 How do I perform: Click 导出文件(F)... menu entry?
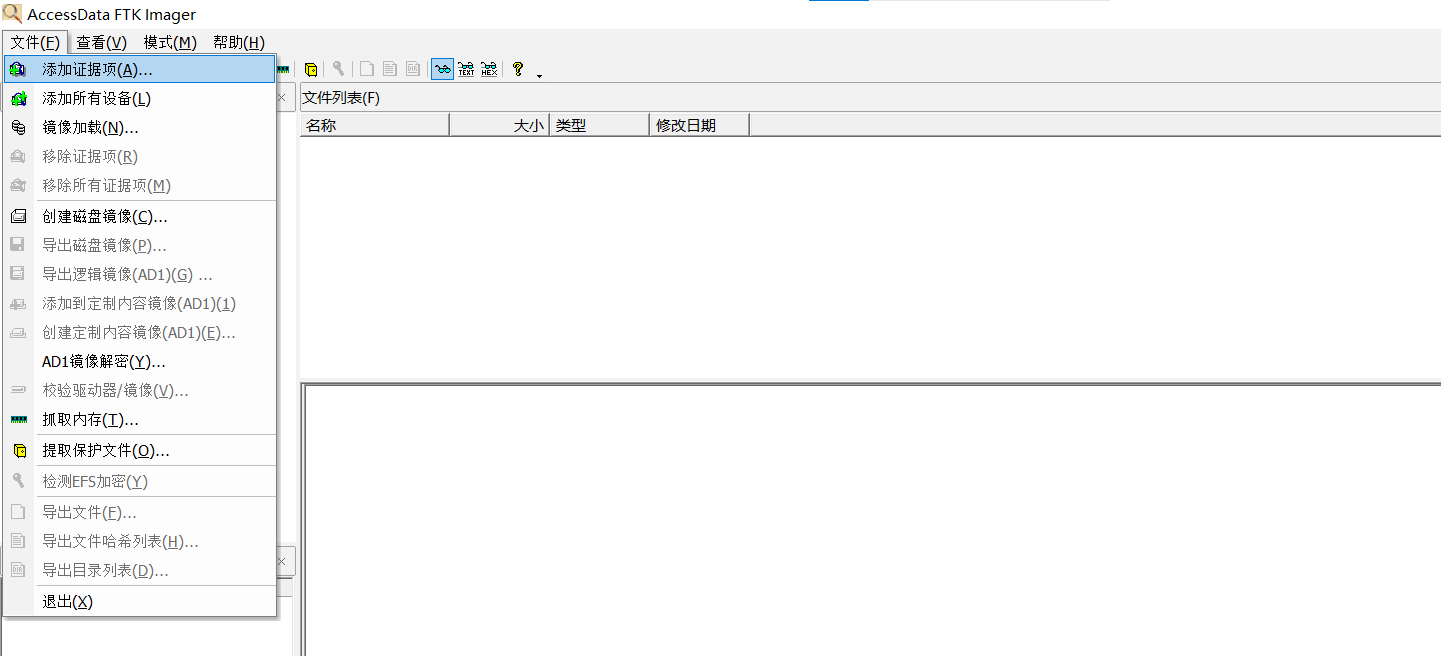pyautogui.click(x=139, y=512)
